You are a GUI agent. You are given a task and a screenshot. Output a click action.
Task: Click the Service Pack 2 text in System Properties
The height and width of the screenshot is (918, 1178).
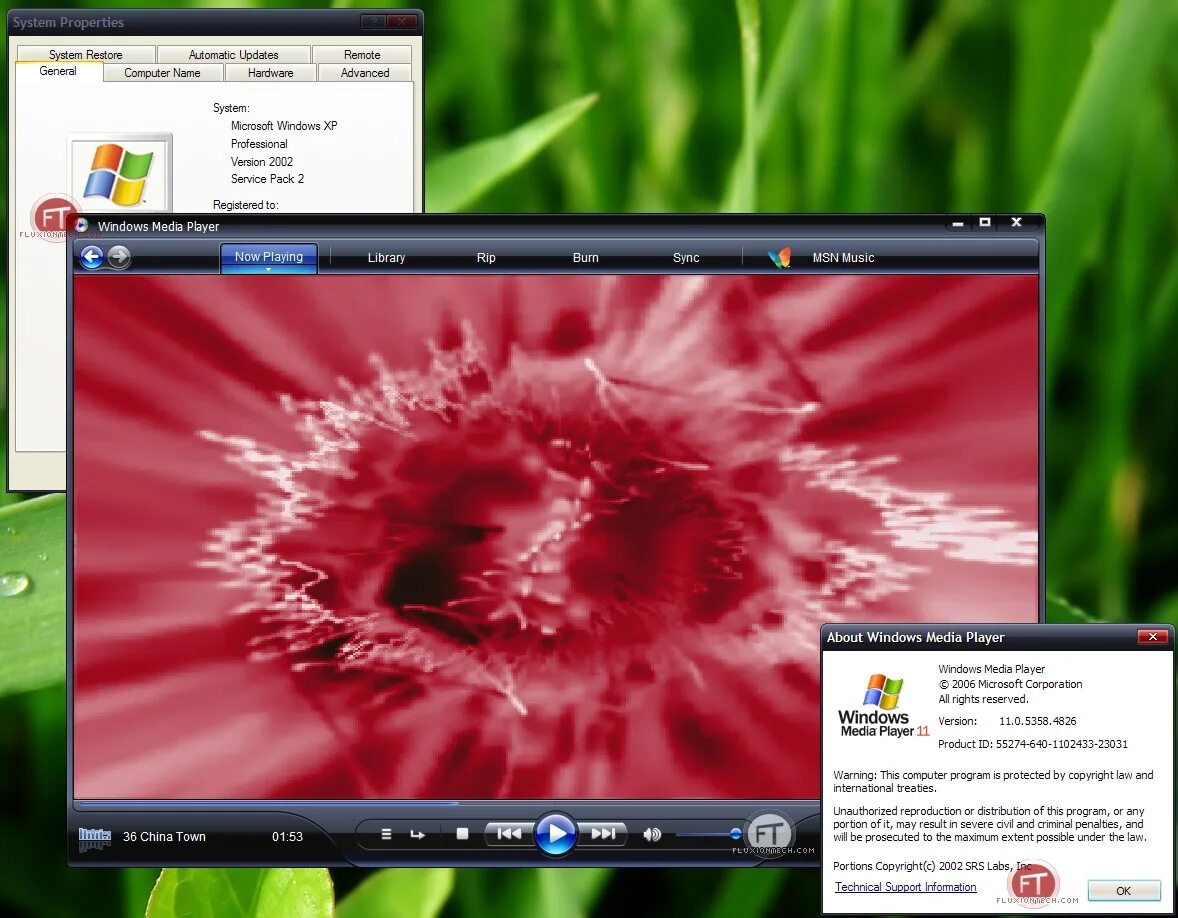(267, 179)
